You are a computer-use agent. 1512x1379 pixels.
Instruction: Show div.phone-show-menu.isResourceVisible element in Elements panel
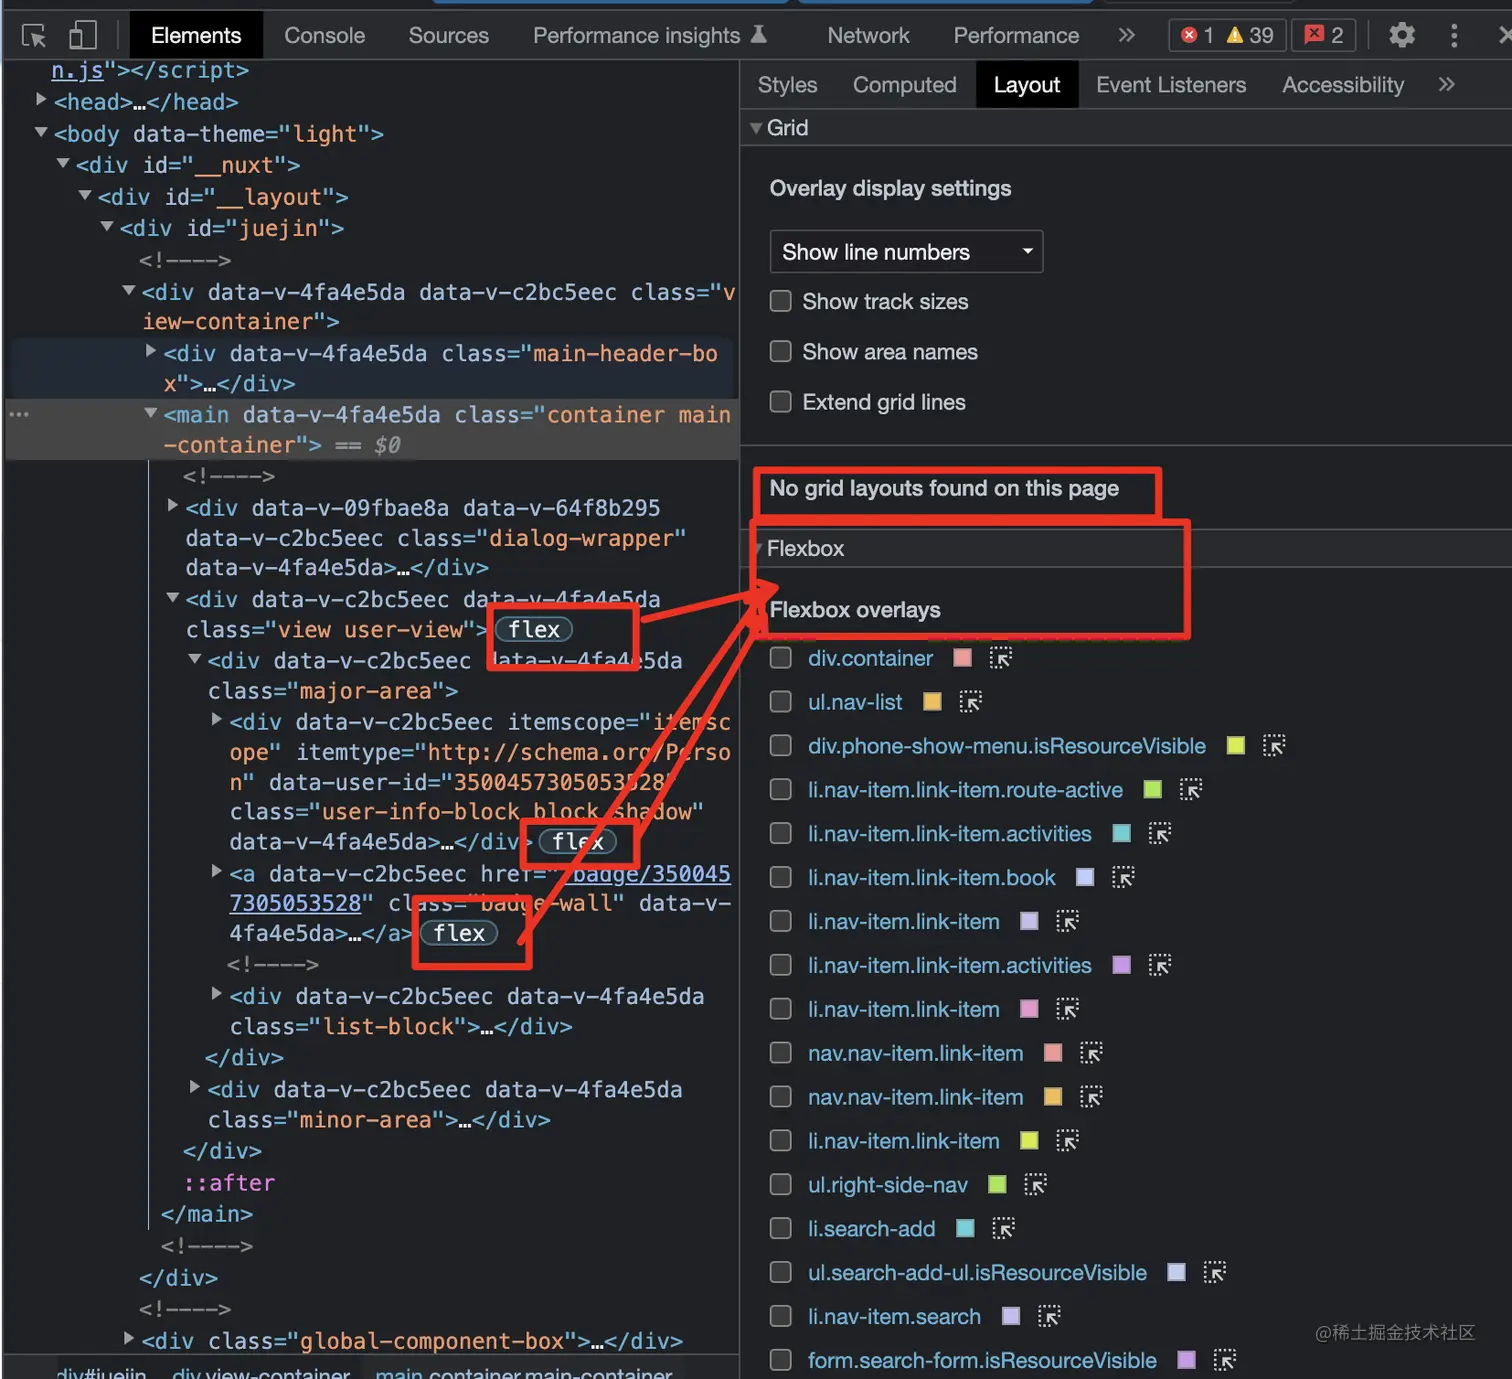tap(1273, 746)
